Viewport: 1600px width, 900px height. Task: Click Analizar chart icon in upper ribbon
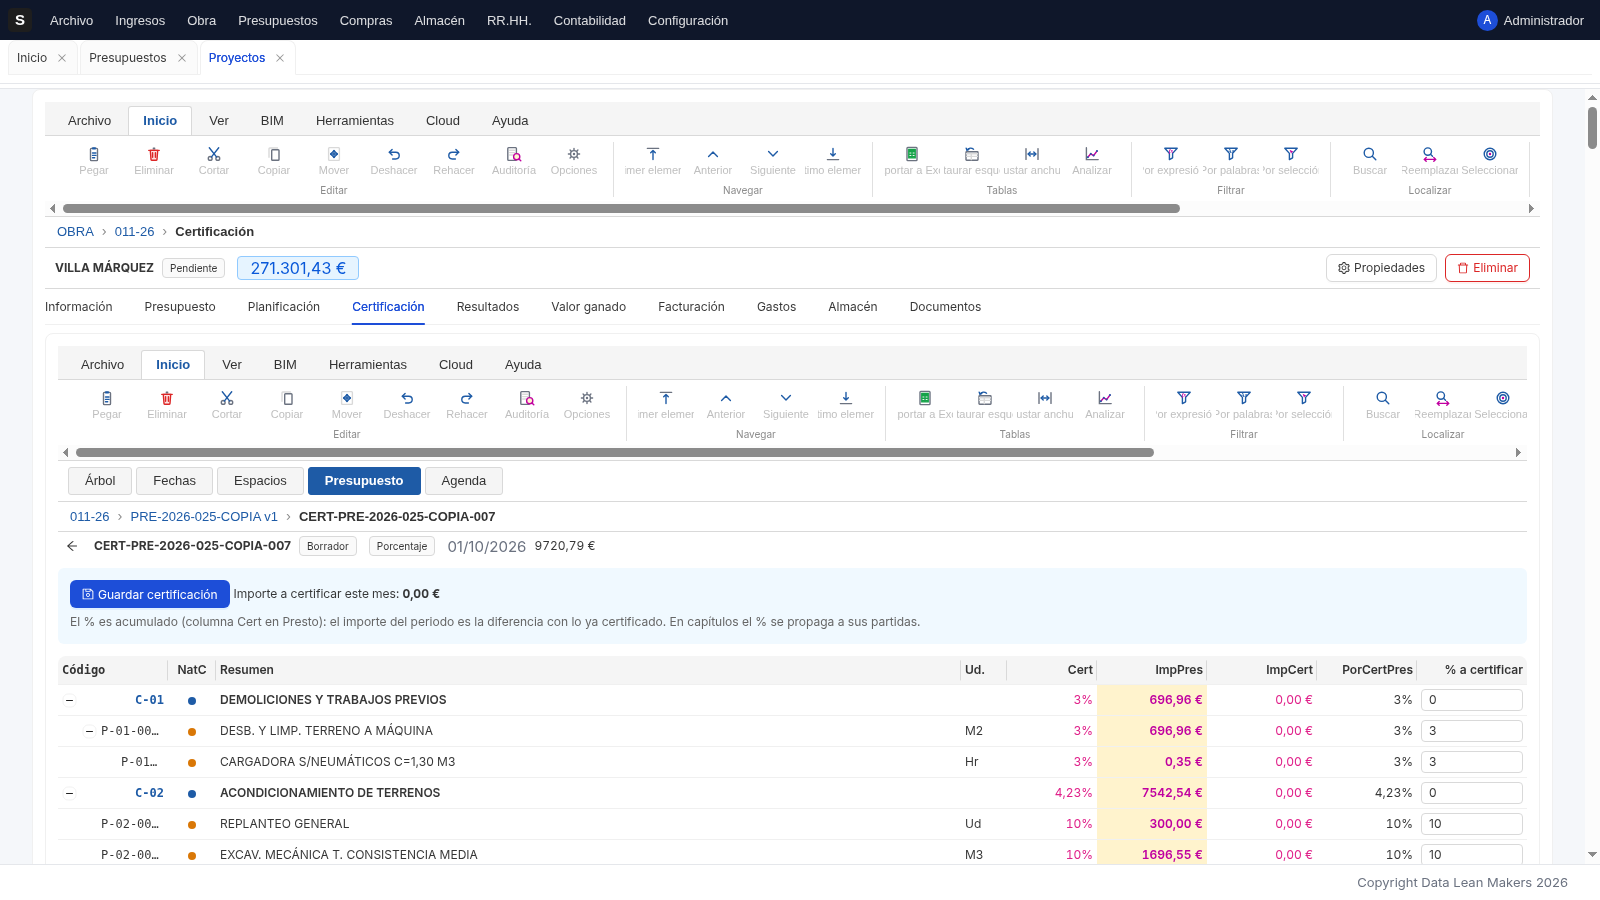click(1092, 154)
